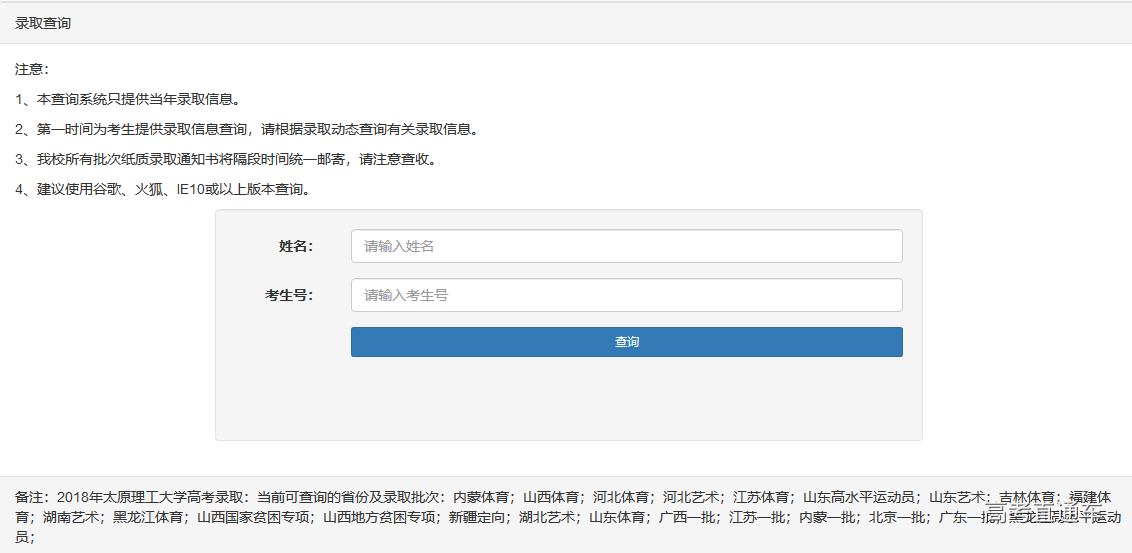The height and width of the screenshot is (553, 1132).
Task: Click 内蒙体育 in the batch list
Action: pos(481,497)
